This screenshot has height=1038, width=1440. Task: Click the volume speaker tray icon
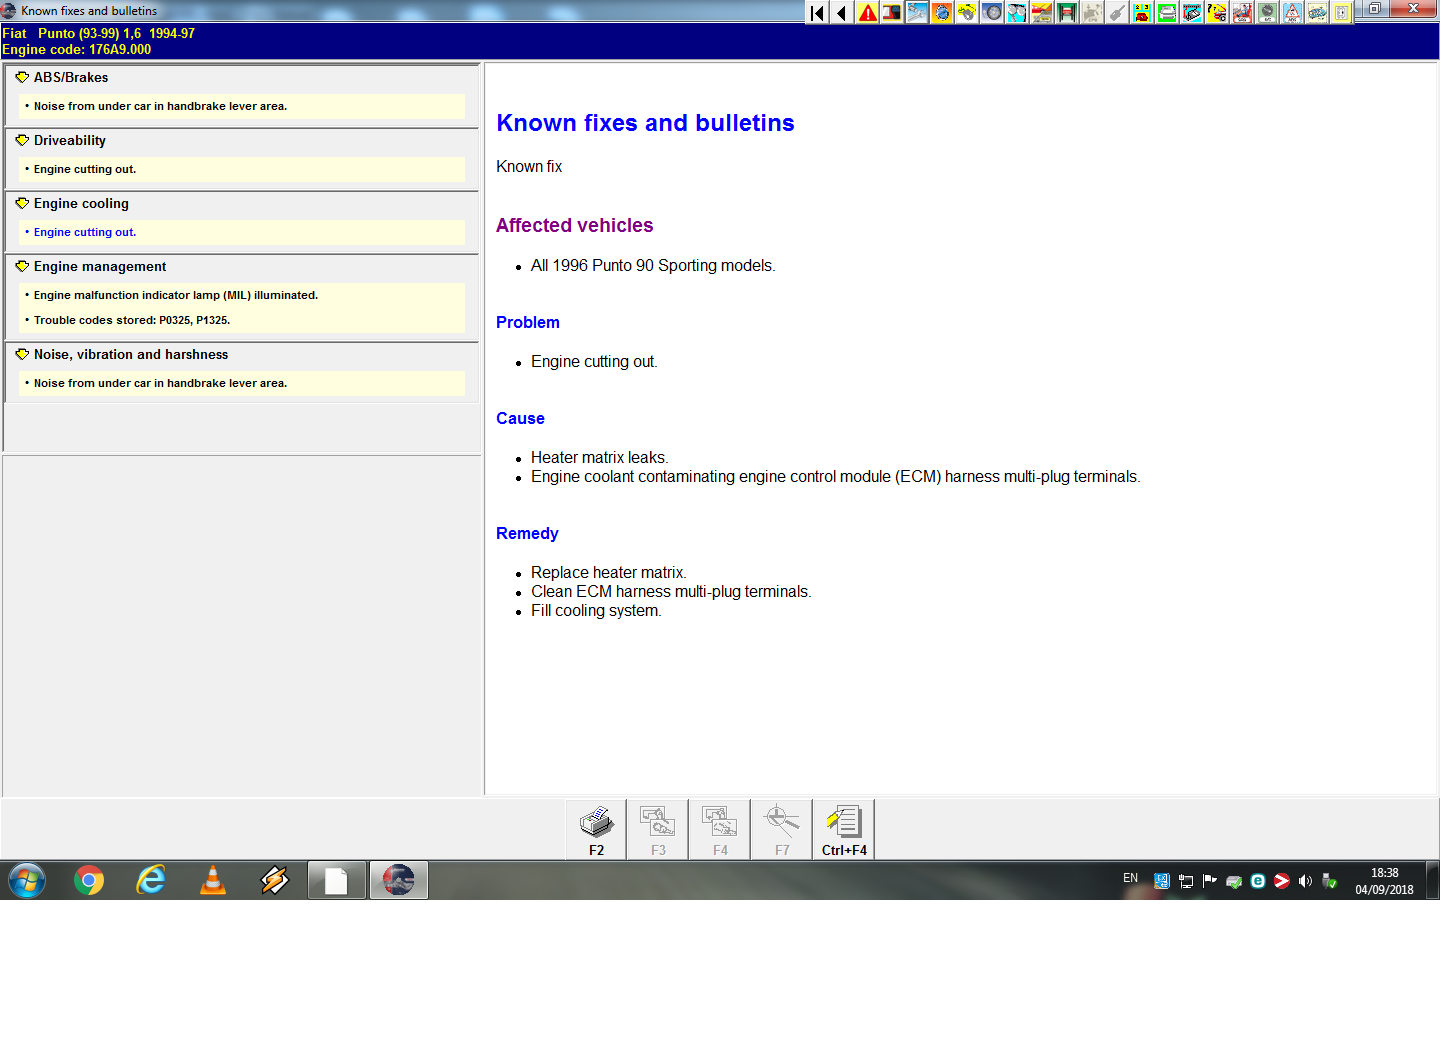point(1305,881)
